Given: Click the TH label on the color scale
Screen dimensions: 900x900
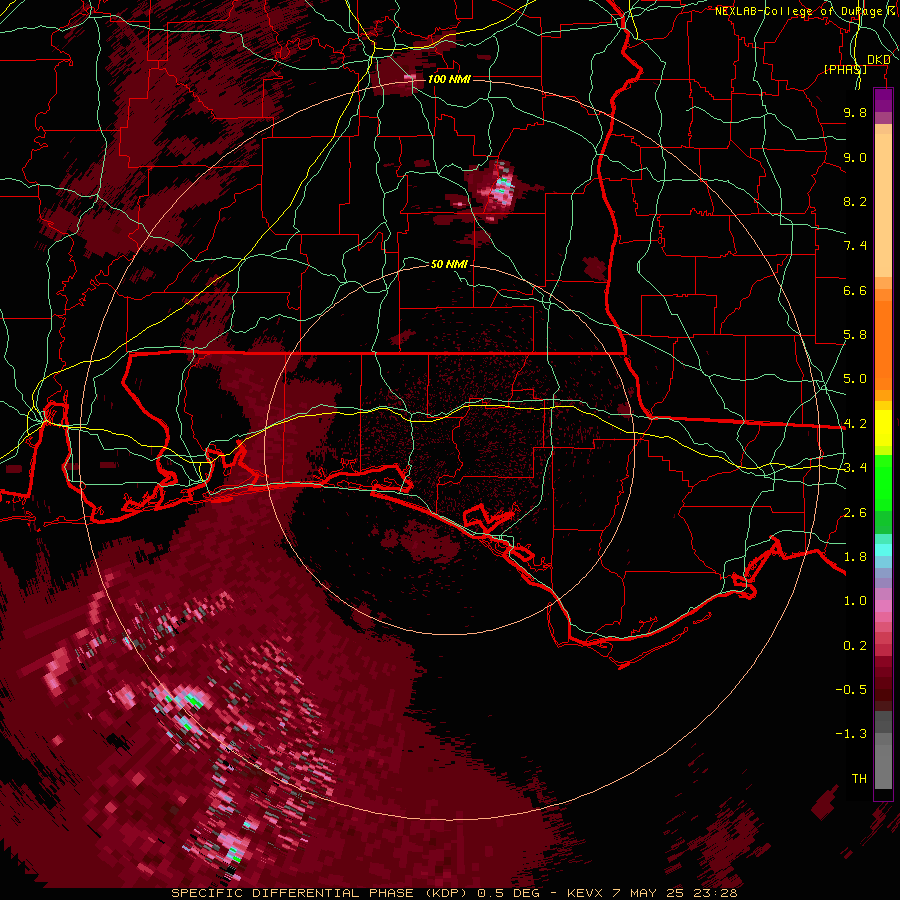Looking at the screenshot, I should tap(859, 779).
